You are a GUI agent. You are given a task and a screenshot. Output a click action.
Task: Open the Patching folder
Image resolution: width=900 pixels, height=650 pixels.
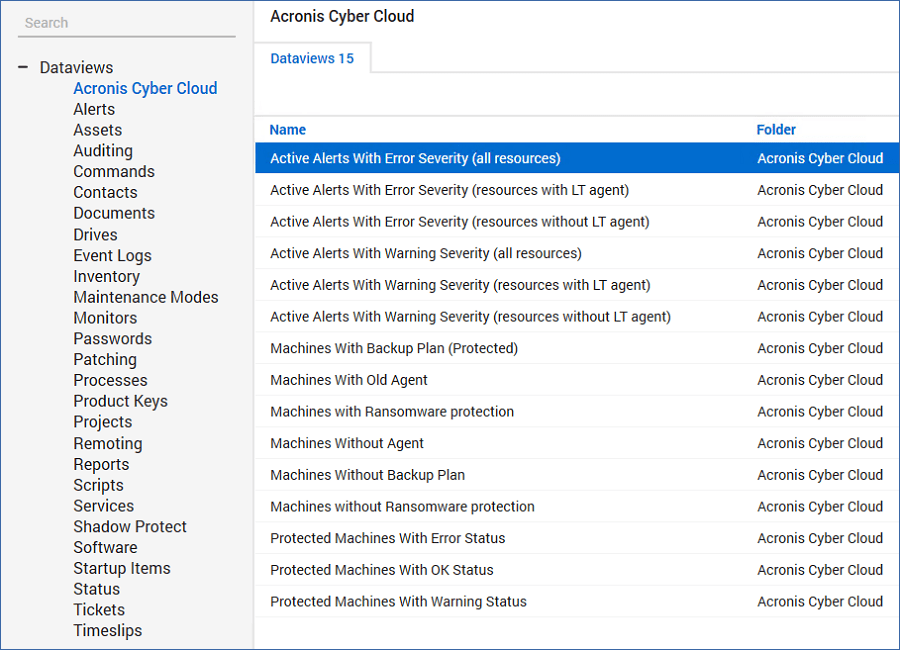[105, 359]
